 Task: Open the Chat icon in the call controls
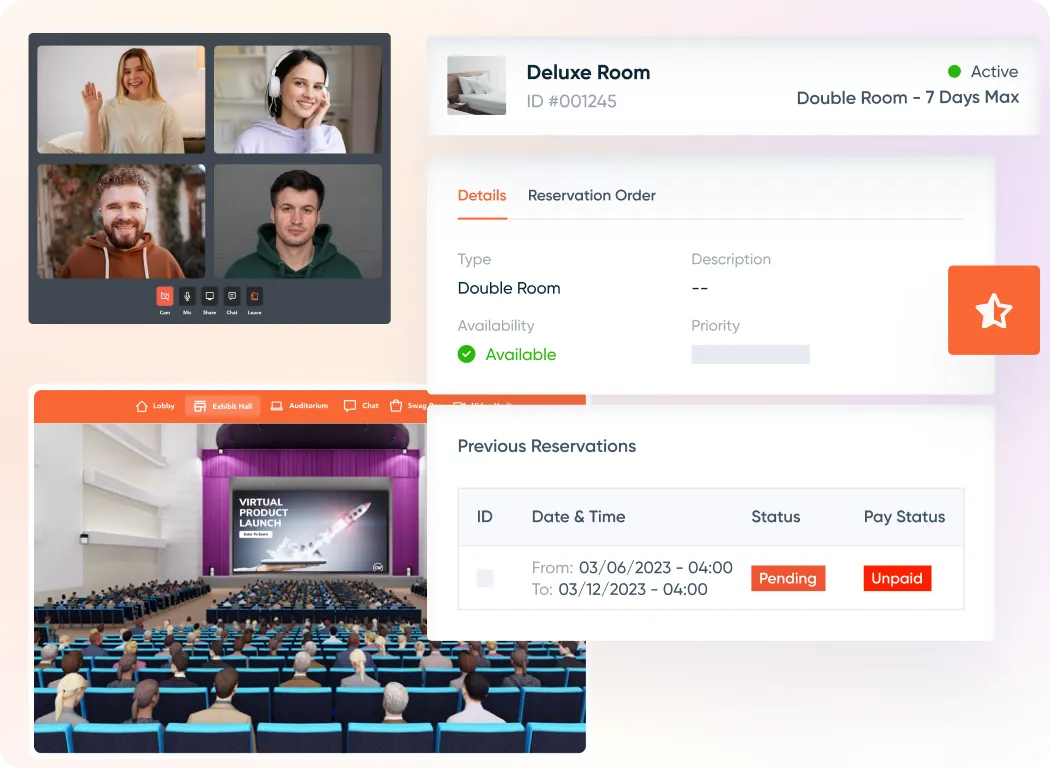(232, 296)
